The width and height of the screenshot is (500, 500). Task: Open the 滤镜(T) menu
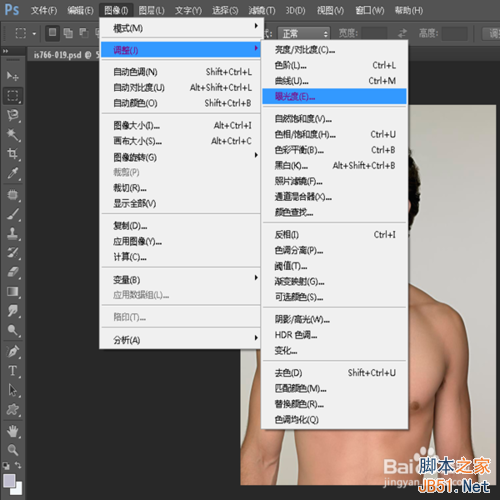(262, 11)
